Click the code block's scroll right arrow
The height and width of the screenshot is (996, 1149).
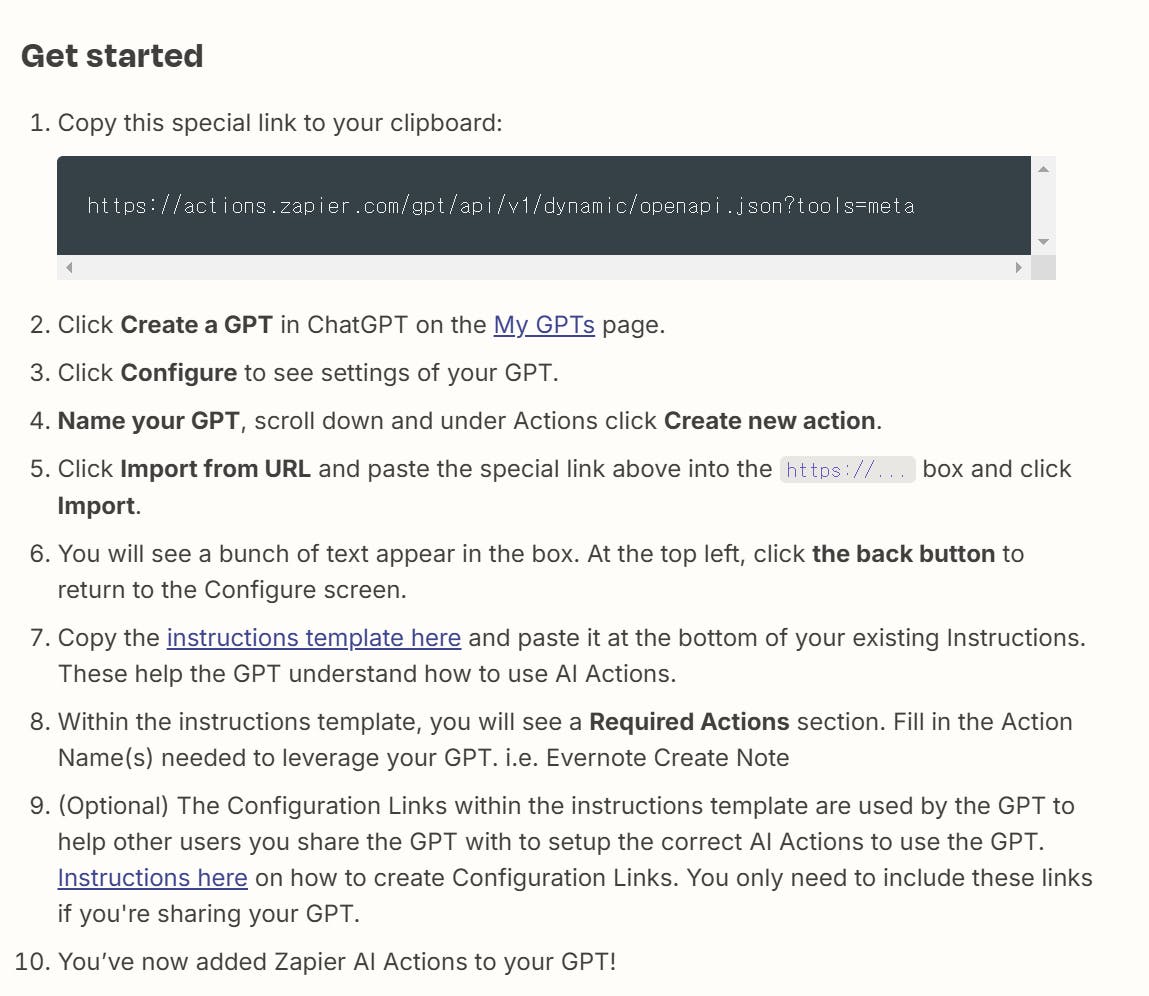tap(1019, 267)
